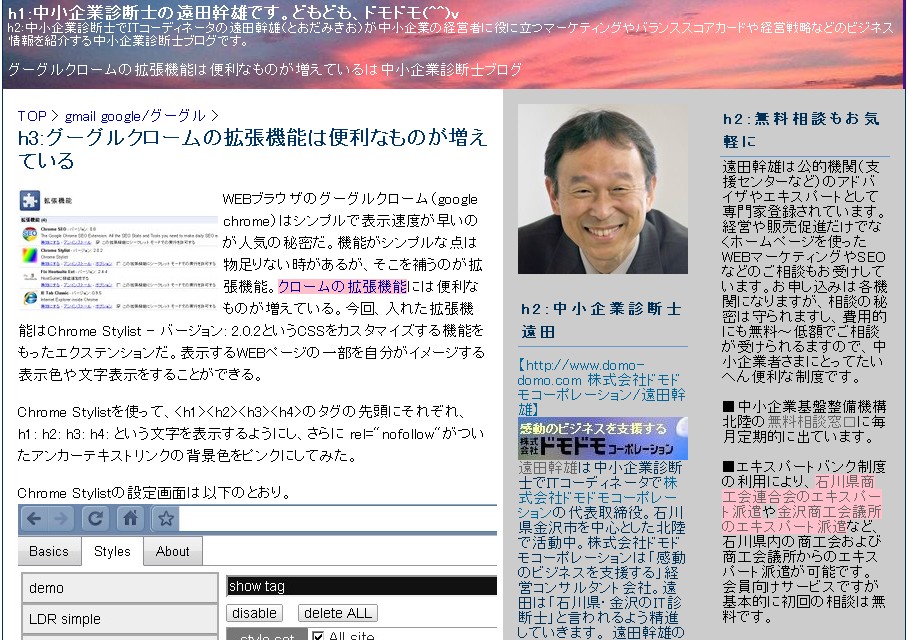Click the extensions screenshot thumbnail in article

(118, 249)
